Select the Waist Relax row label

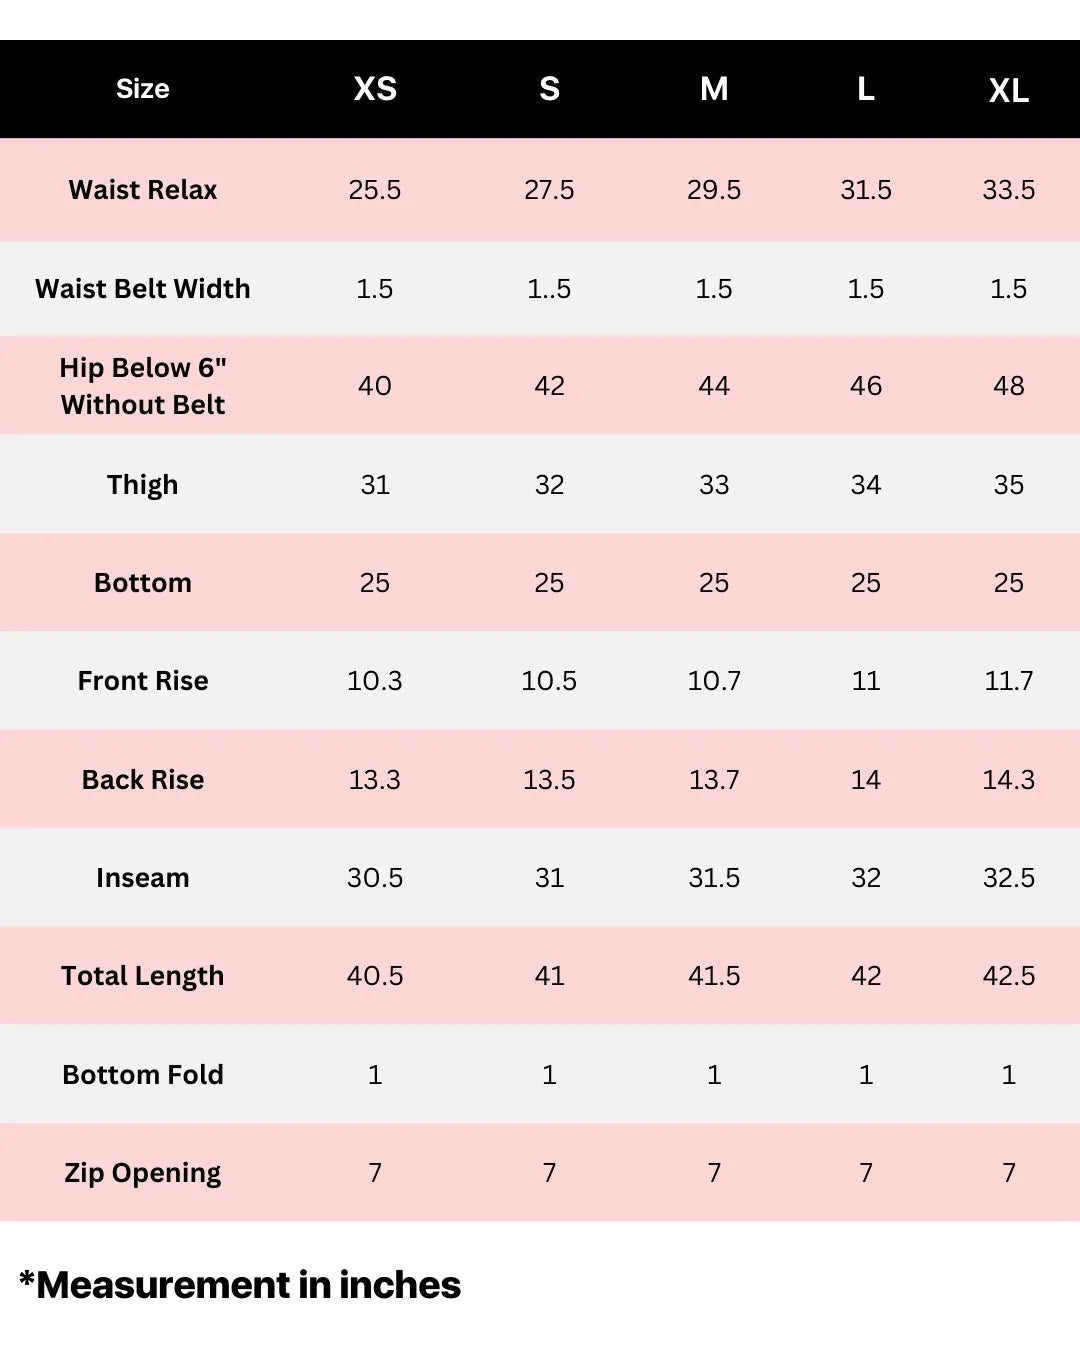pos(143,190)
